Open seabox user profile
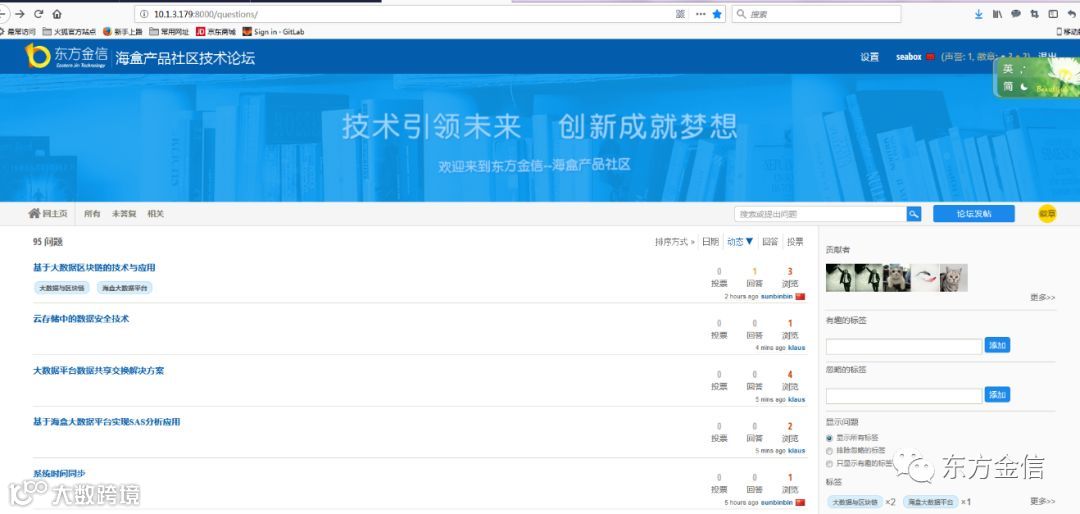1080x514 pixels. 908,57
